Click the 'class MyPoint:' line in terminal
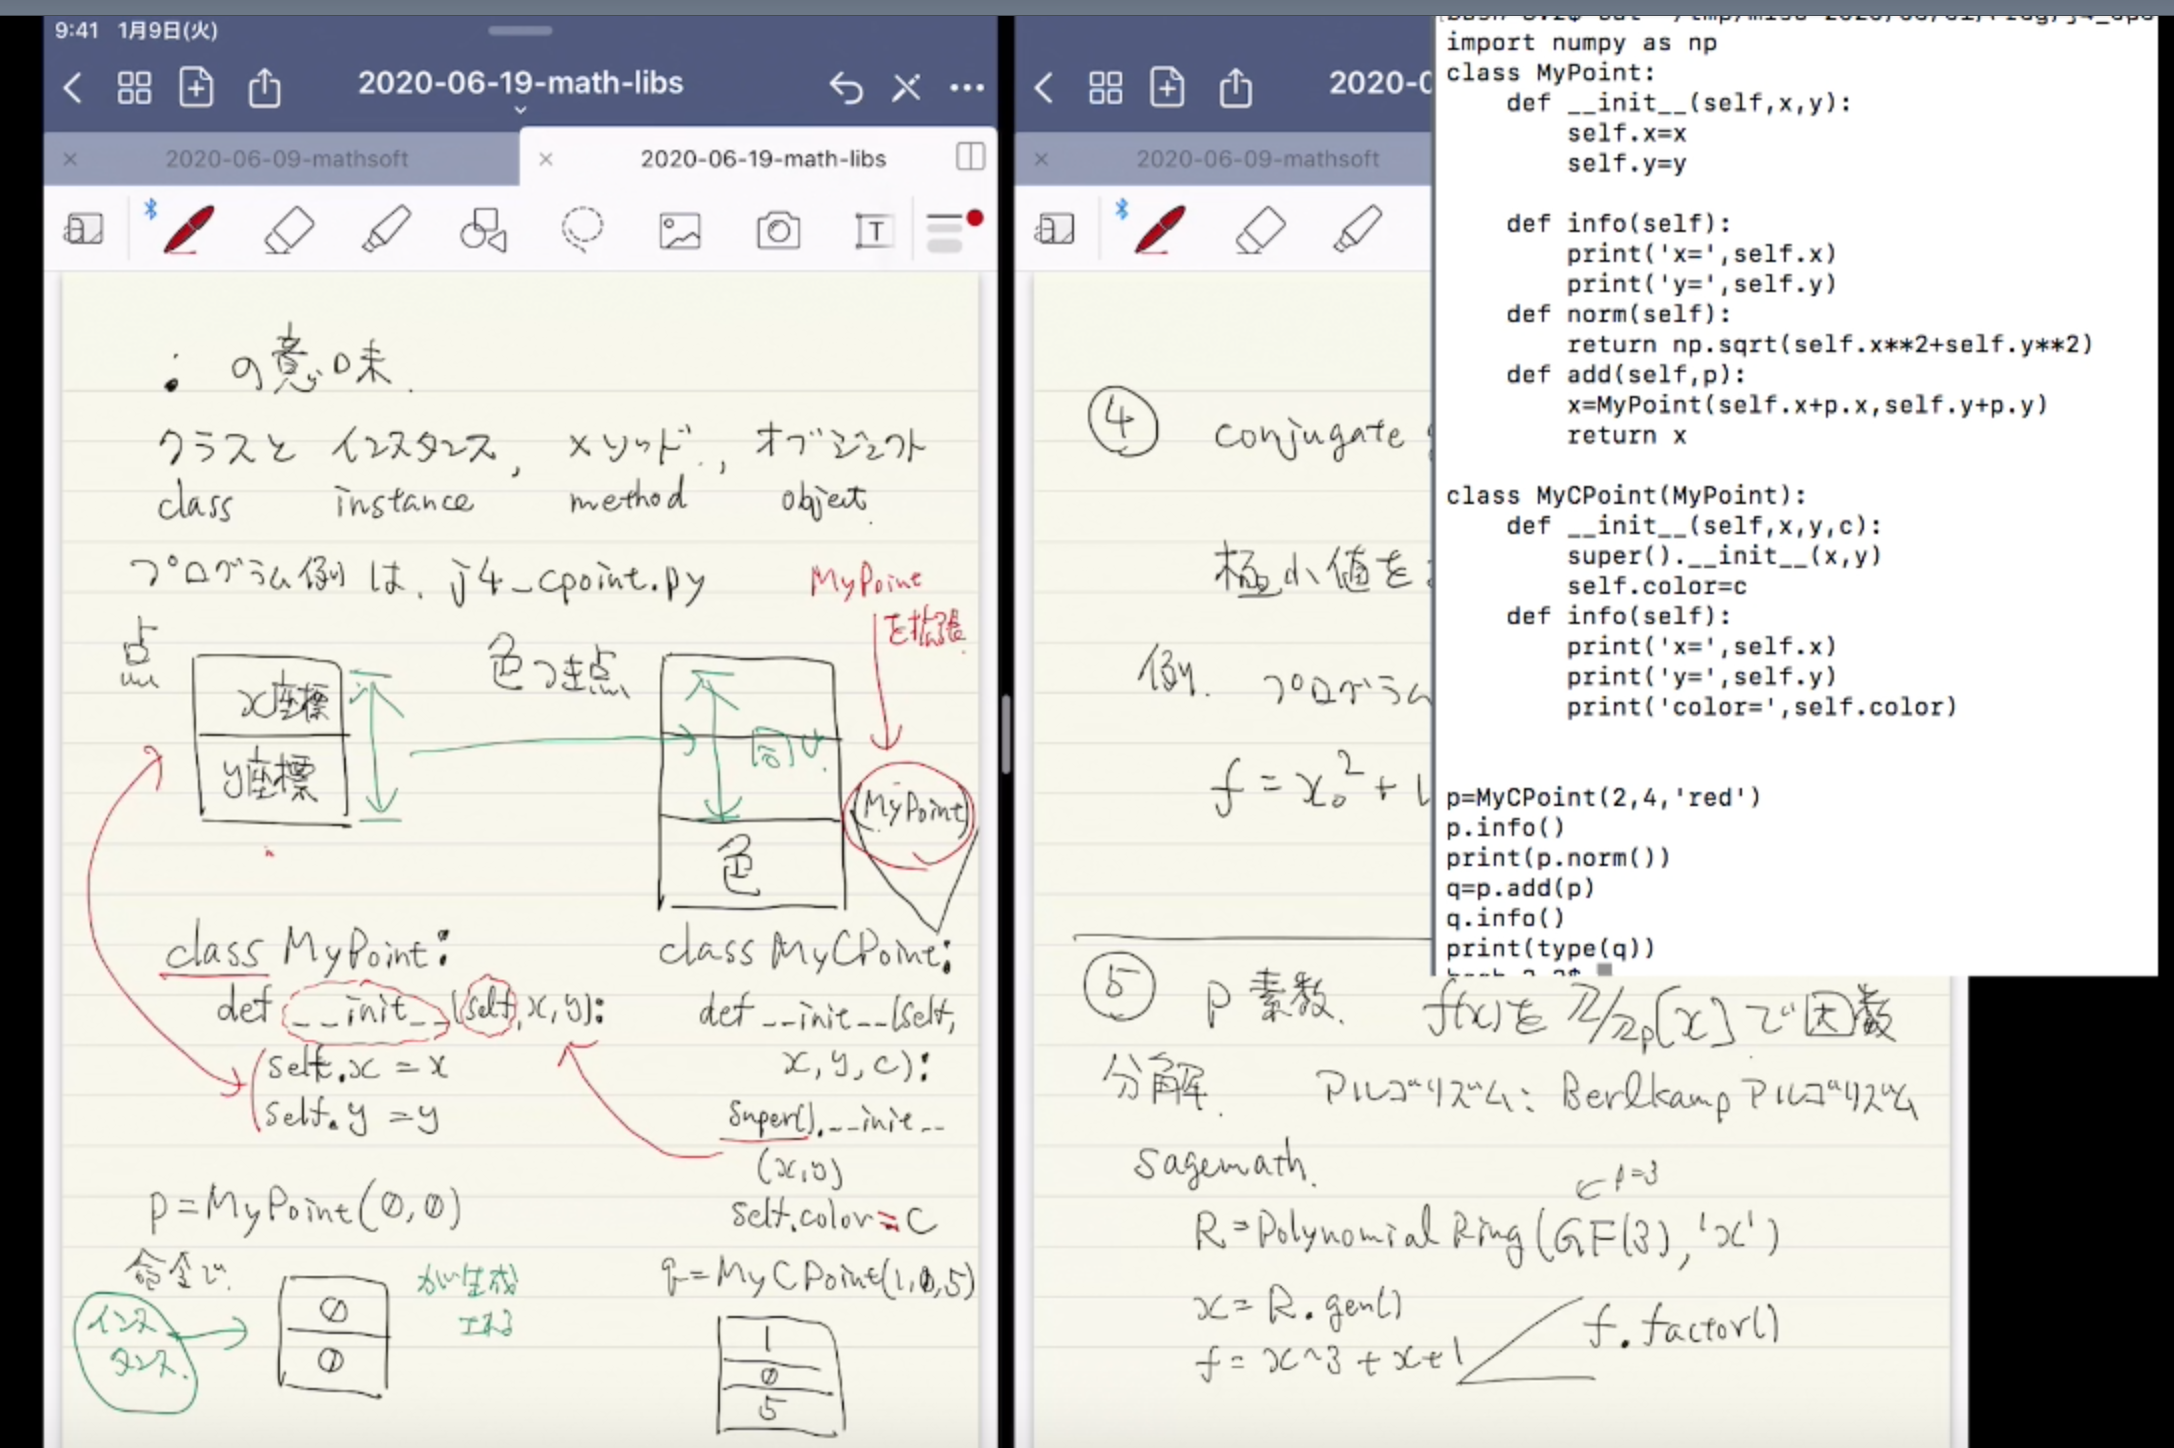The image size is (2174, 1448). [x=1550, y=72]
